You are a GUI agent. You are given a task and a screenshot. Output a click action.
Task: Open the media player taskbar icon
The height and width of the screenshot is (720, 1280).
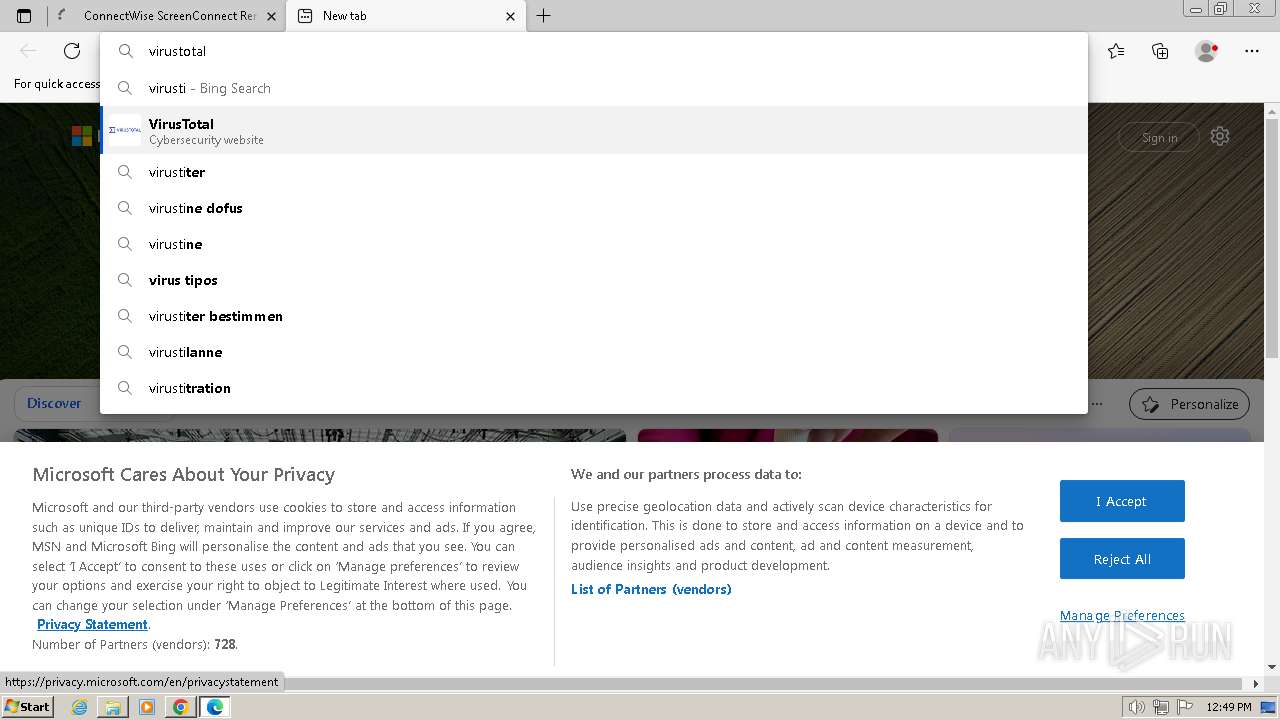pos(147,707)
